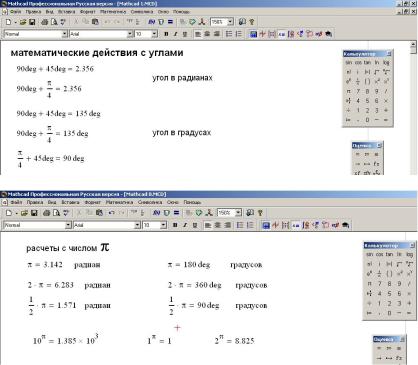Click heading 'математические действия с углами'

[x=97, y=53]
